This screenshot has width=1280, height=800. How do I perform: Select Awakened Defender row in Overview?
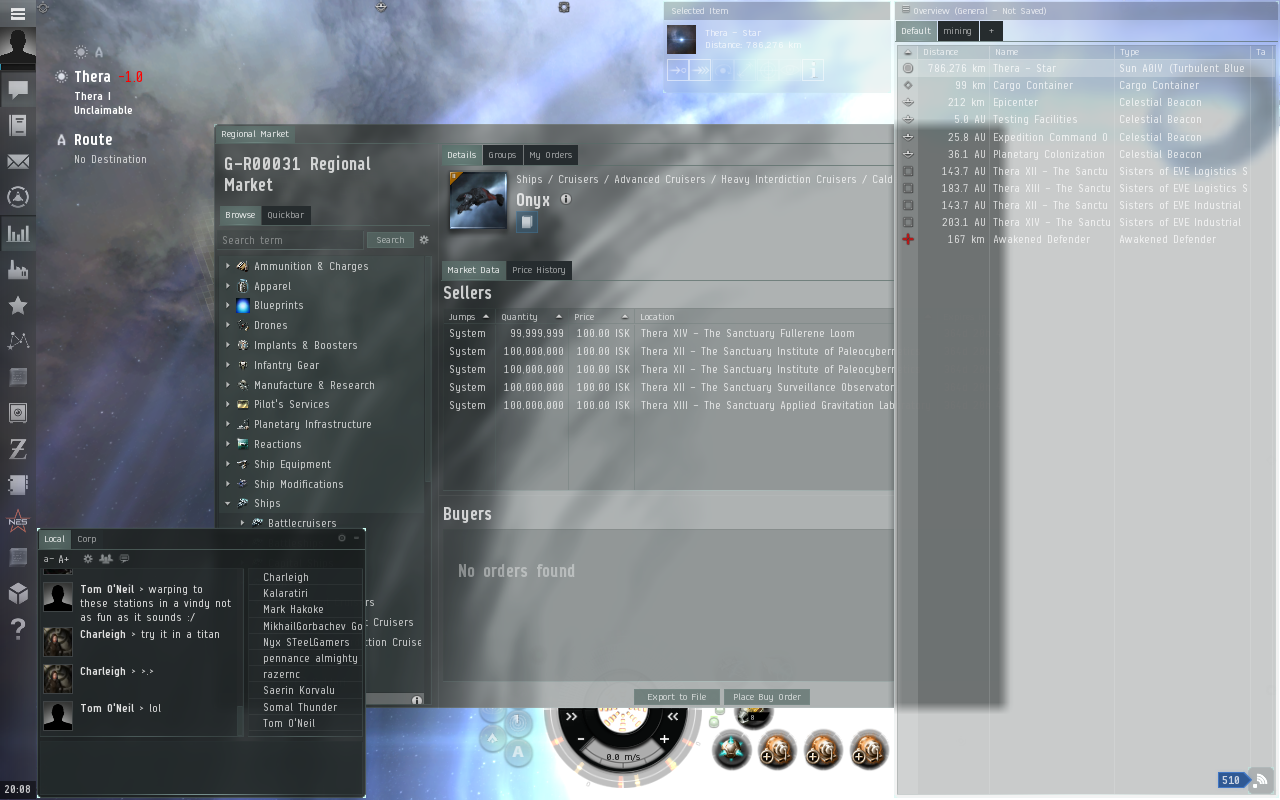click(x=1087, y=240)
